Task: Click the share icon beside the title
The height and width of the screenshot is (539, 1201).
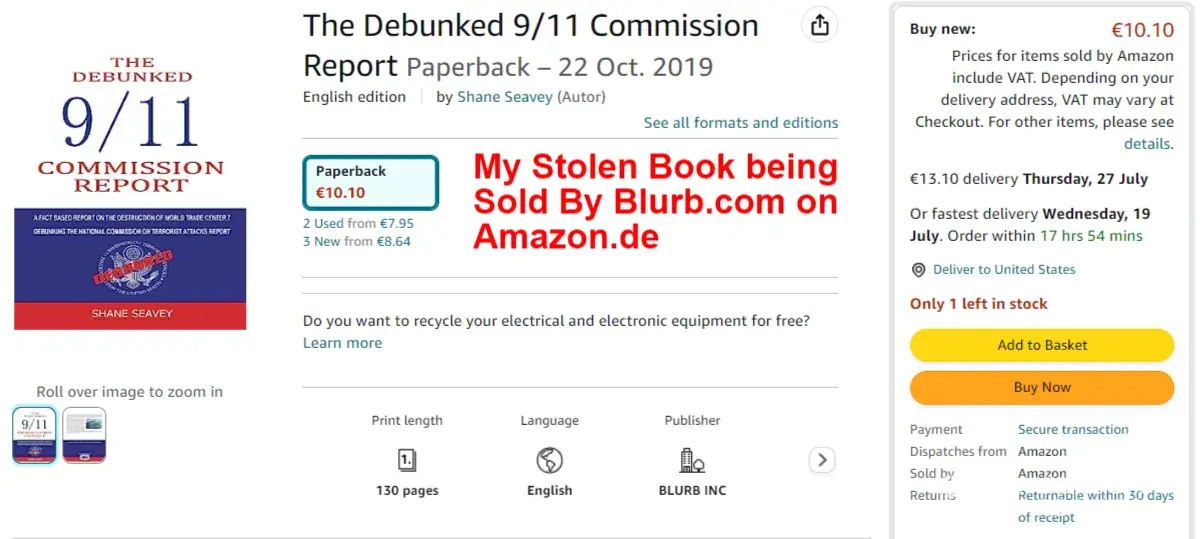Action: [820, 26]
